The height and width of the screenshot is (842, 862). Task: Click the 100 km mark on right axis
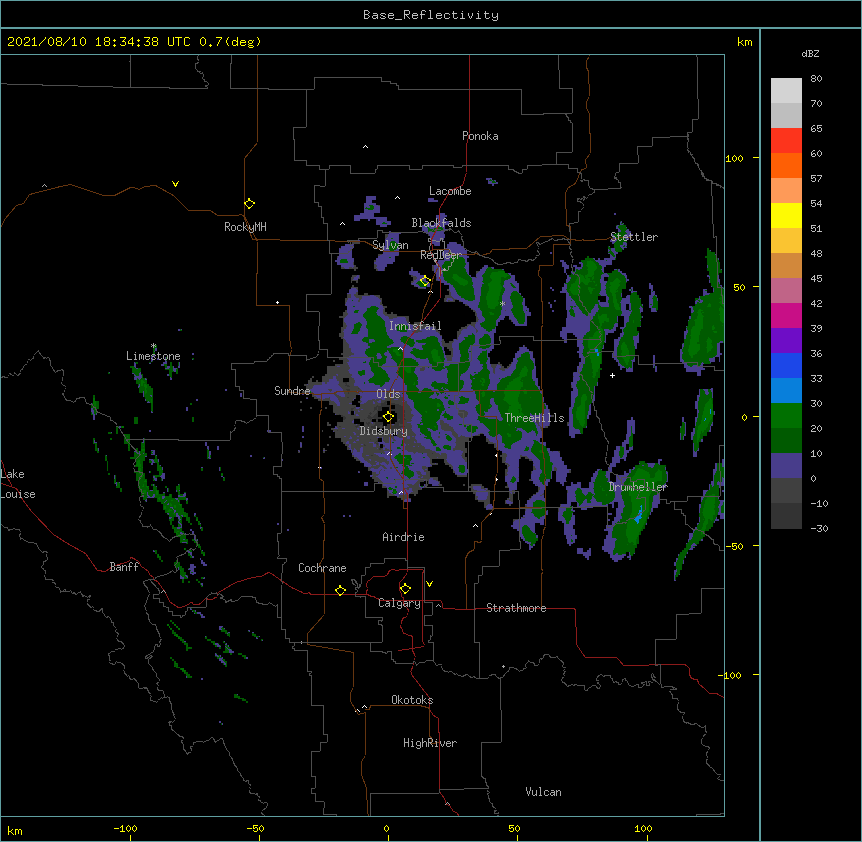734,158
